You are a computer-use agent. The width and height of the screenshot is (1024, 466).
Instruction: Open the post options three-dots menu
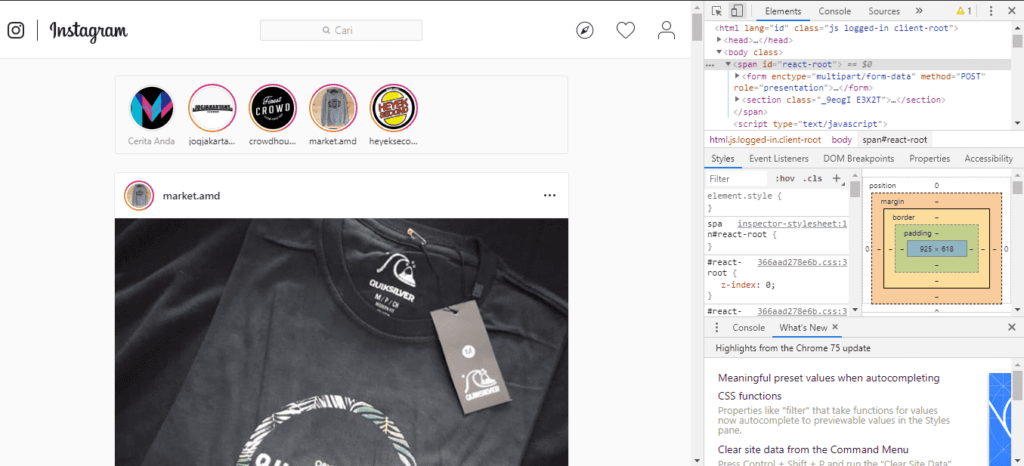[x=550, y=195]
